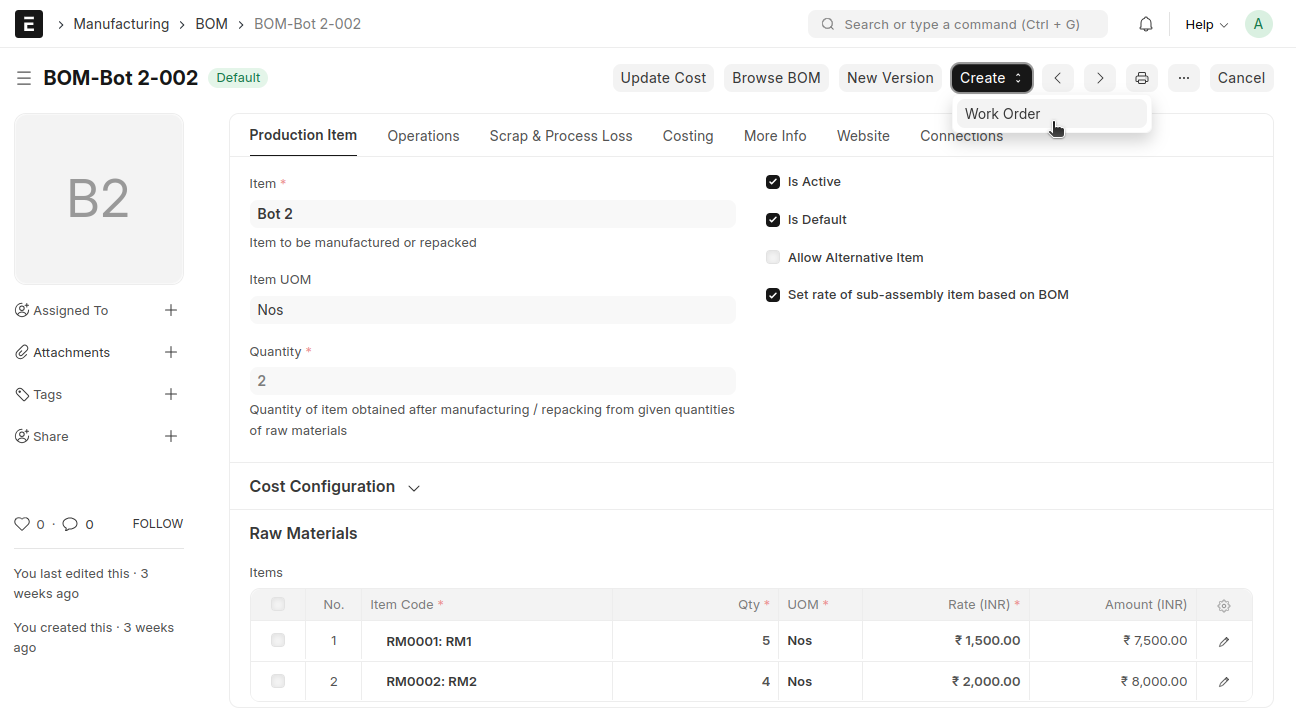Click the three-dots more options button
The image size is (1296, 722).
click(1184, 78)
